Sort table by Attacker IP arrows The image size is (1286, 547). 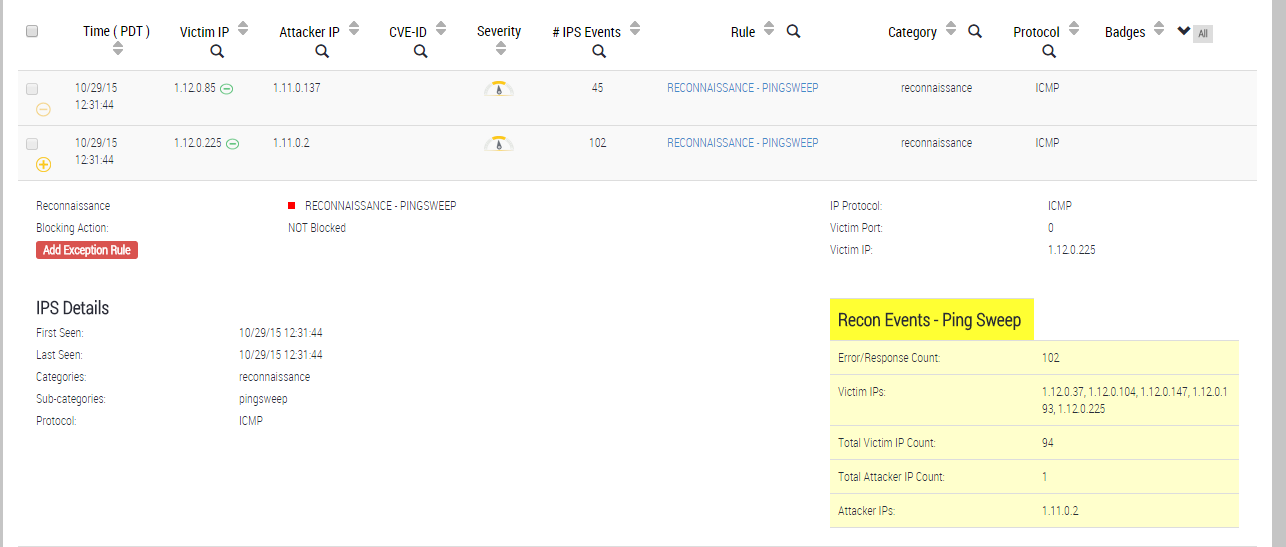point(353,29)
